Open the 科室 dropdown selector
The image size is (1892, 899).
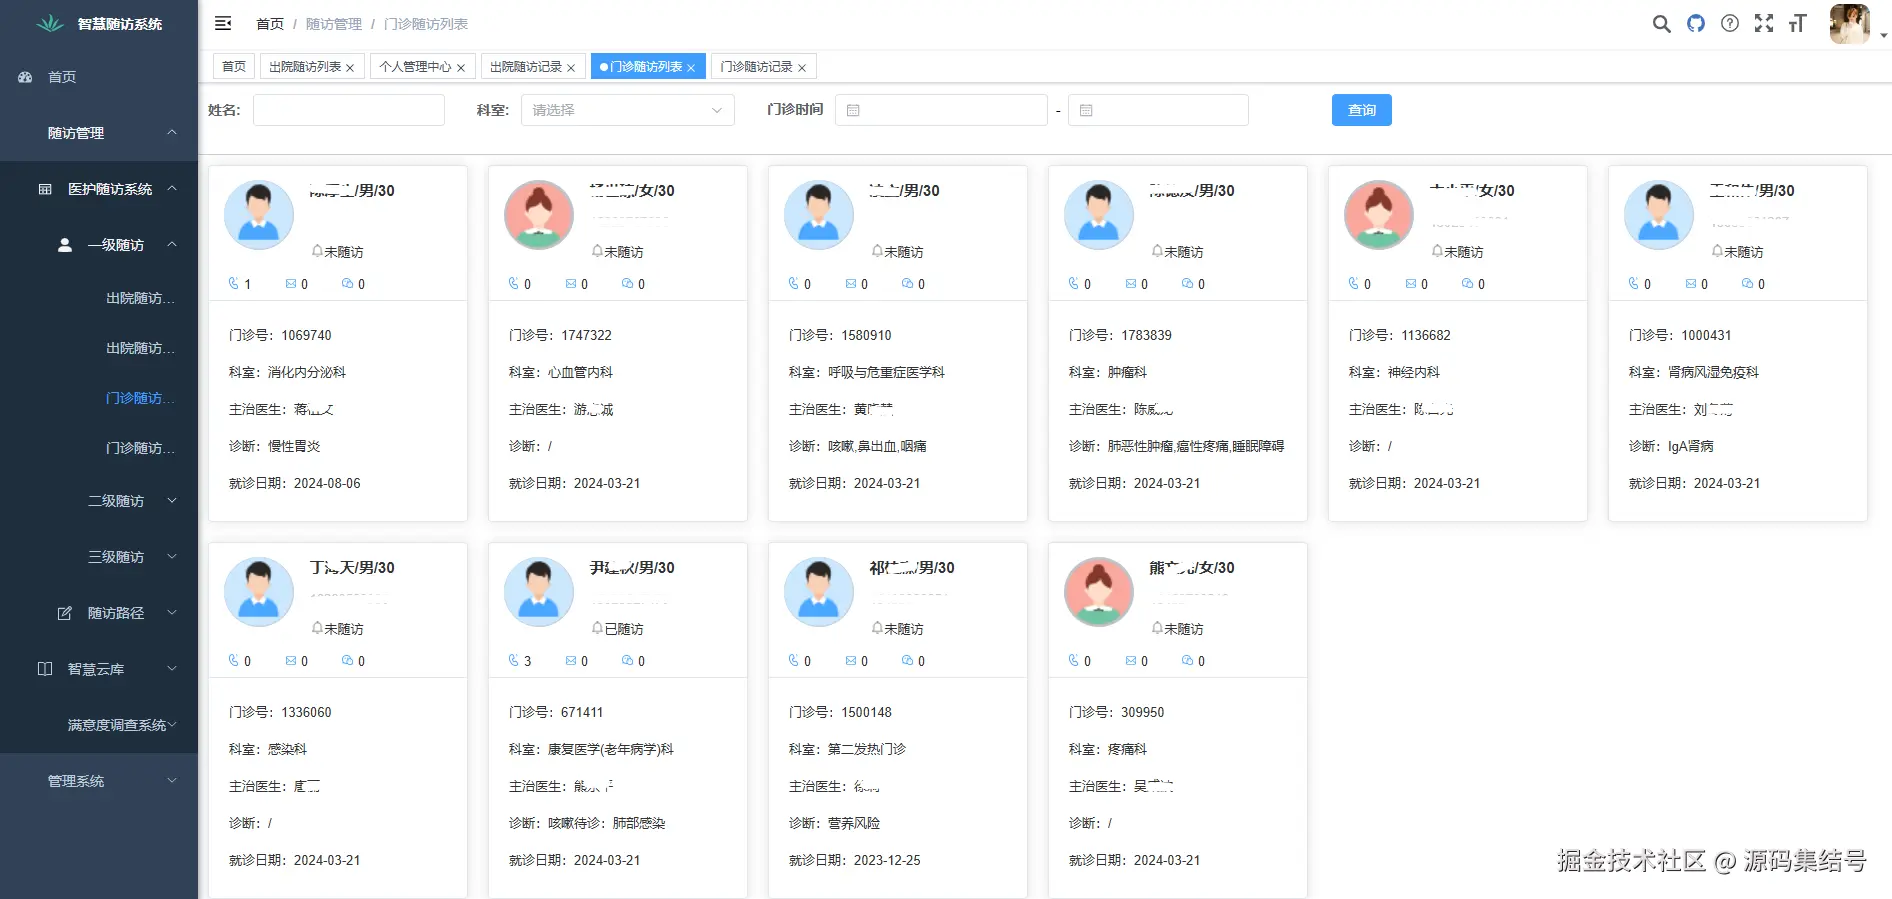628,110
